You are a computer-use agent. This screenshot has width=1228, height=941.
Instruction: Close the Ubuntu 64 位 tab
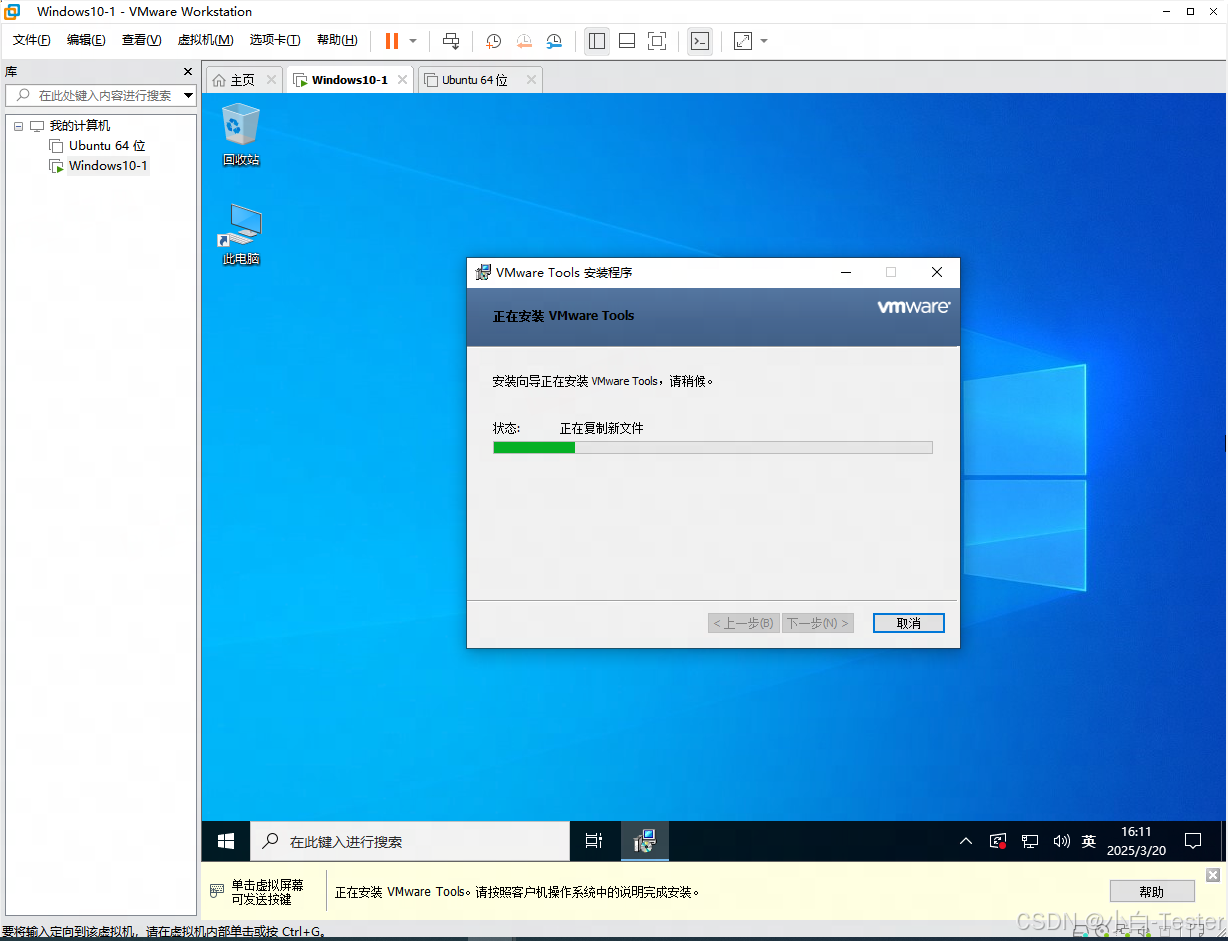coord(531,80)
